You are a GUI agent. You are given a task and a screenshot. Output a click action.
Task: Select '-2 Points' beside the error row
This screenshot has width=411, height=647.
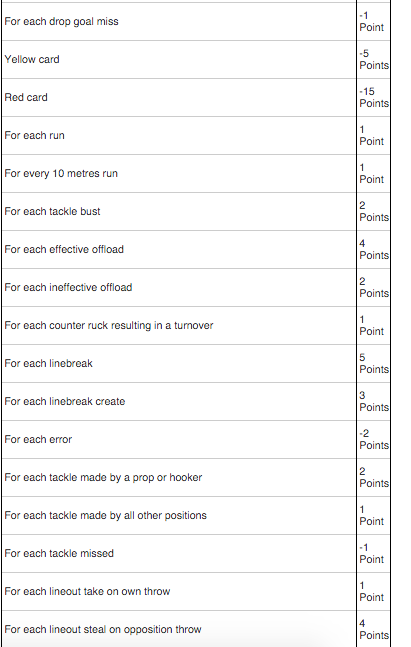(x=373, y=439)
